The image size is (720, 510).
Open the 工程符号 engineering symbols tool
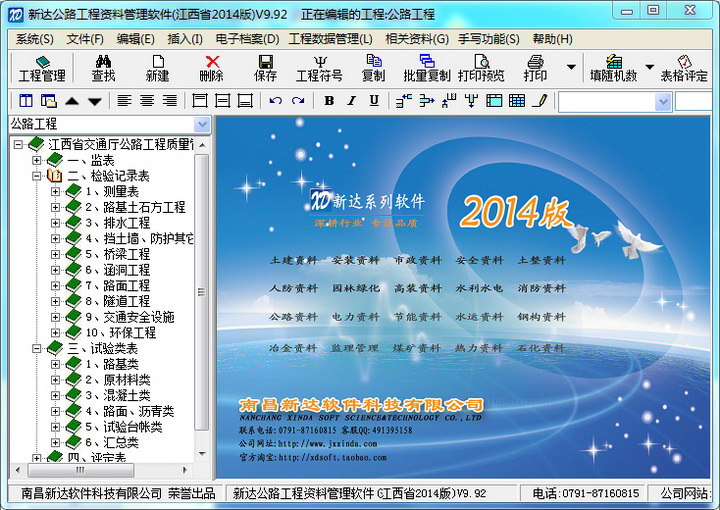319,69
